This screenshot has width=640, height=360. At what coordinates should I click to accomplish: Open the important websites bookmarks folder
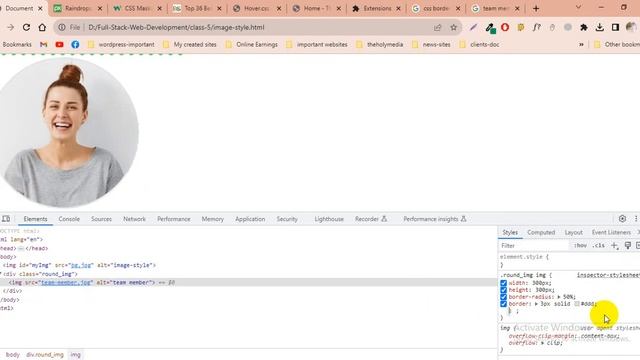[x=316, y=44]
